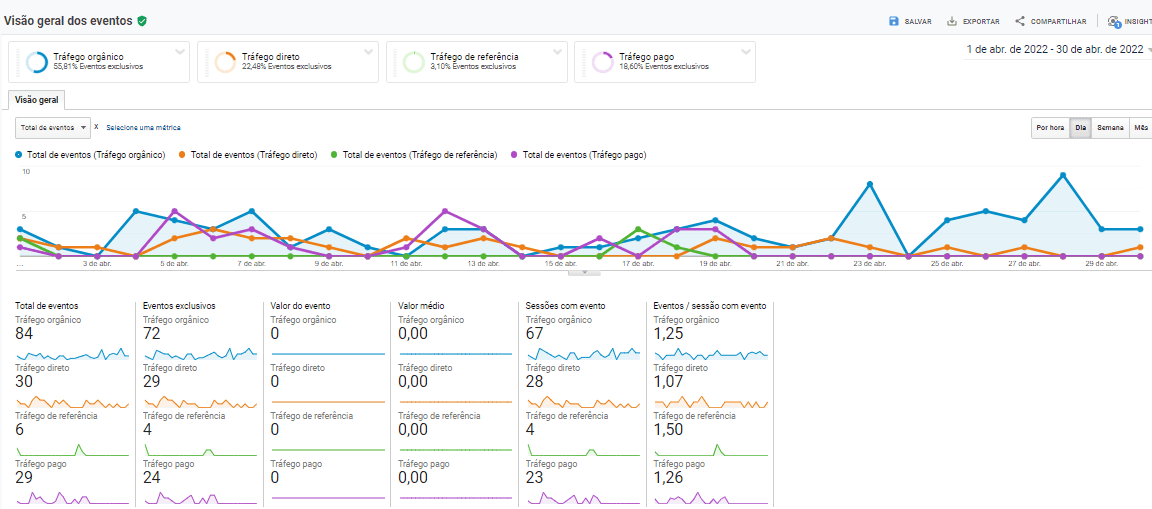Set chart granularity to Por hora
The height and width of the screenshot is (509, 1152).
tap(1050, 128)
